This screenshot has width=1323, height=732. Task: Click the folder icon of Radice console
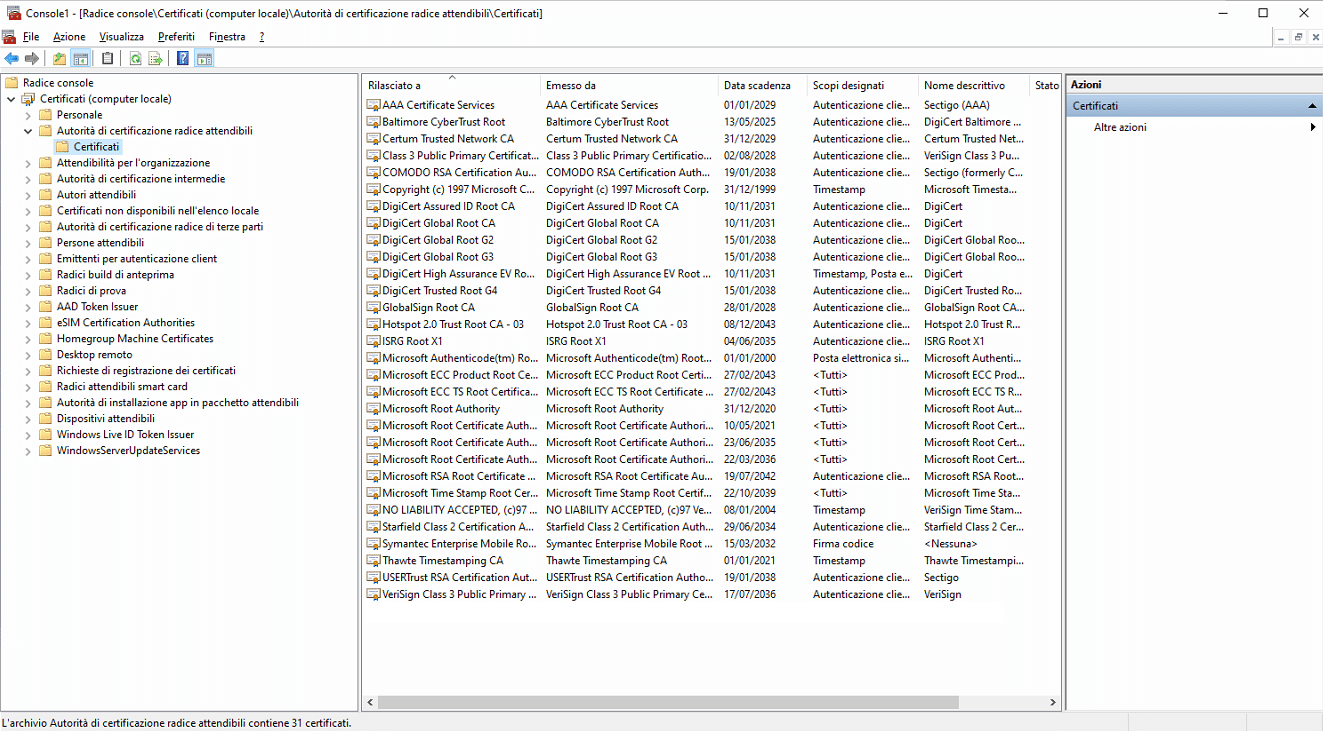[x=12, y=83]
